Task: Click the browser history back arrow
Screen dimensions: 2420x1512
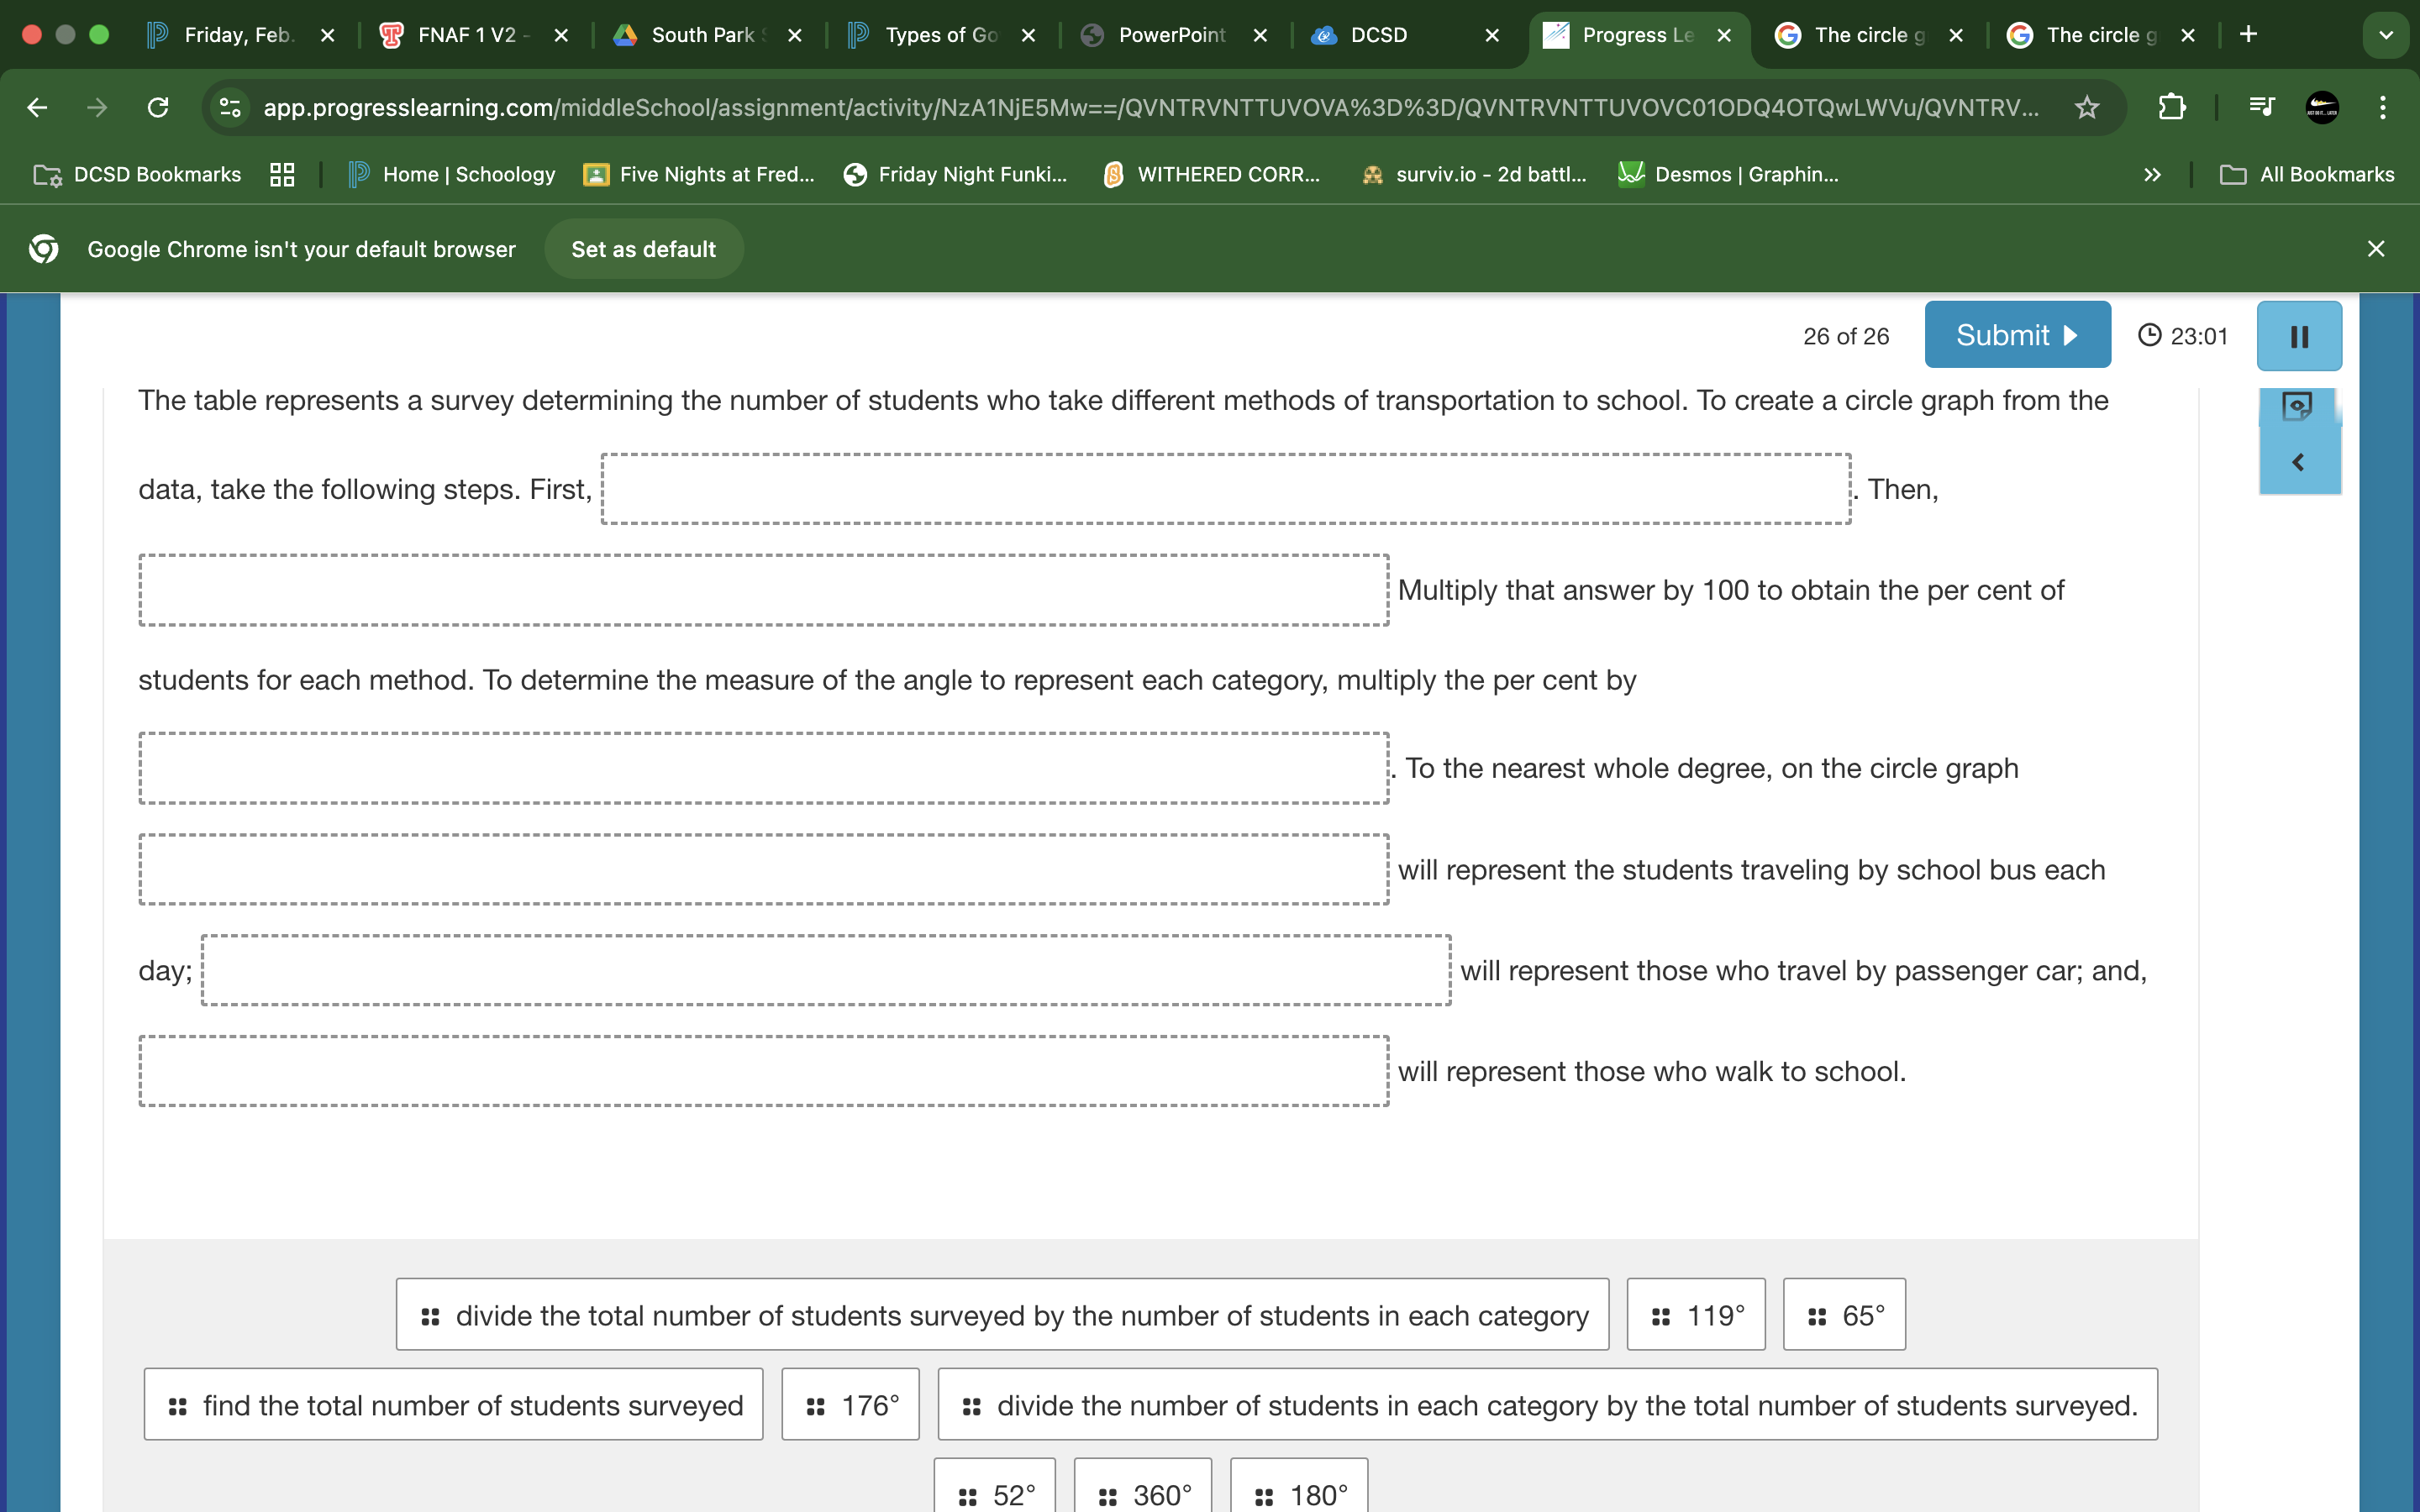Action: [37, 108]
